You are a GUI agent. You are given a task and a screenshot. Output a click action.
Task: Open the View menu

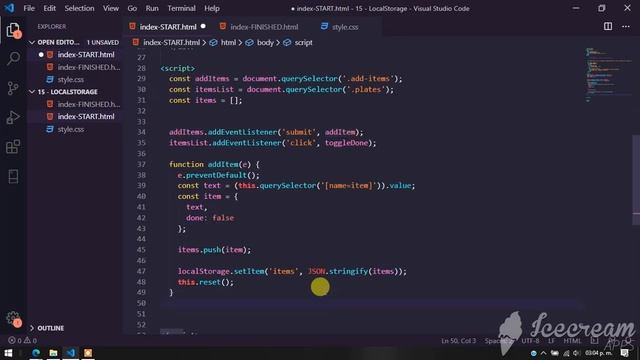pyautogui.click(x=111, y=8)
